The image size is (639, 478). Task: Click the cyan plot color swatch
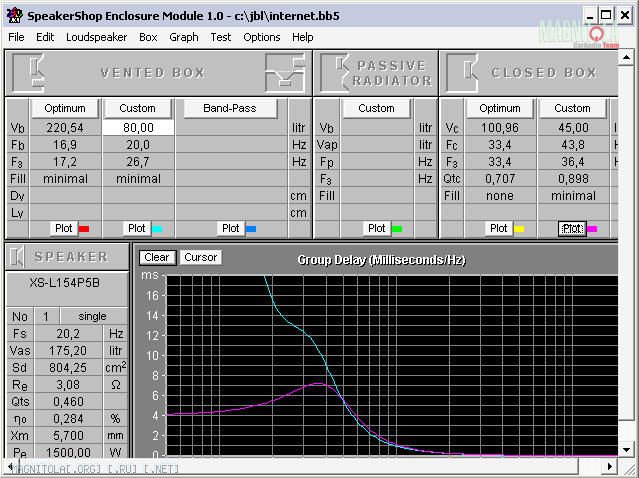[x=157, y=229]
